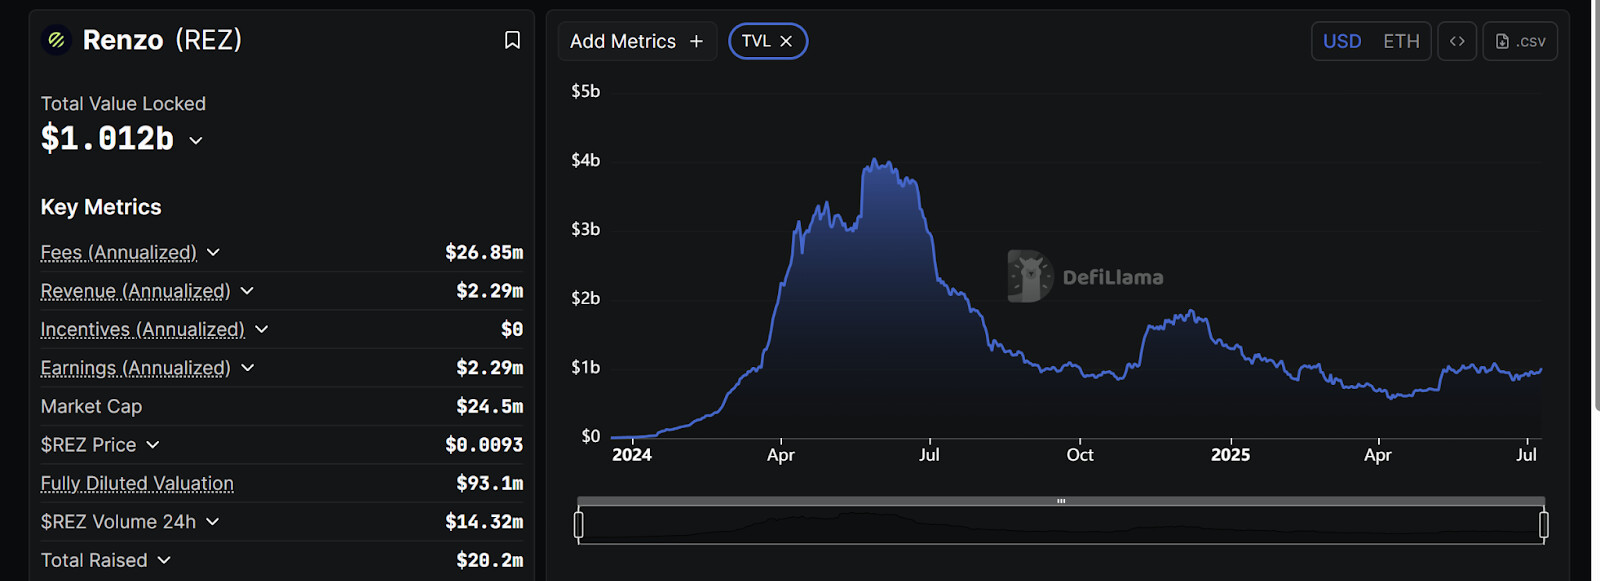Expand Earnings (Annualized) details
The width and height of the screenshot is (1600, 581).
click(x=248, y=368)
